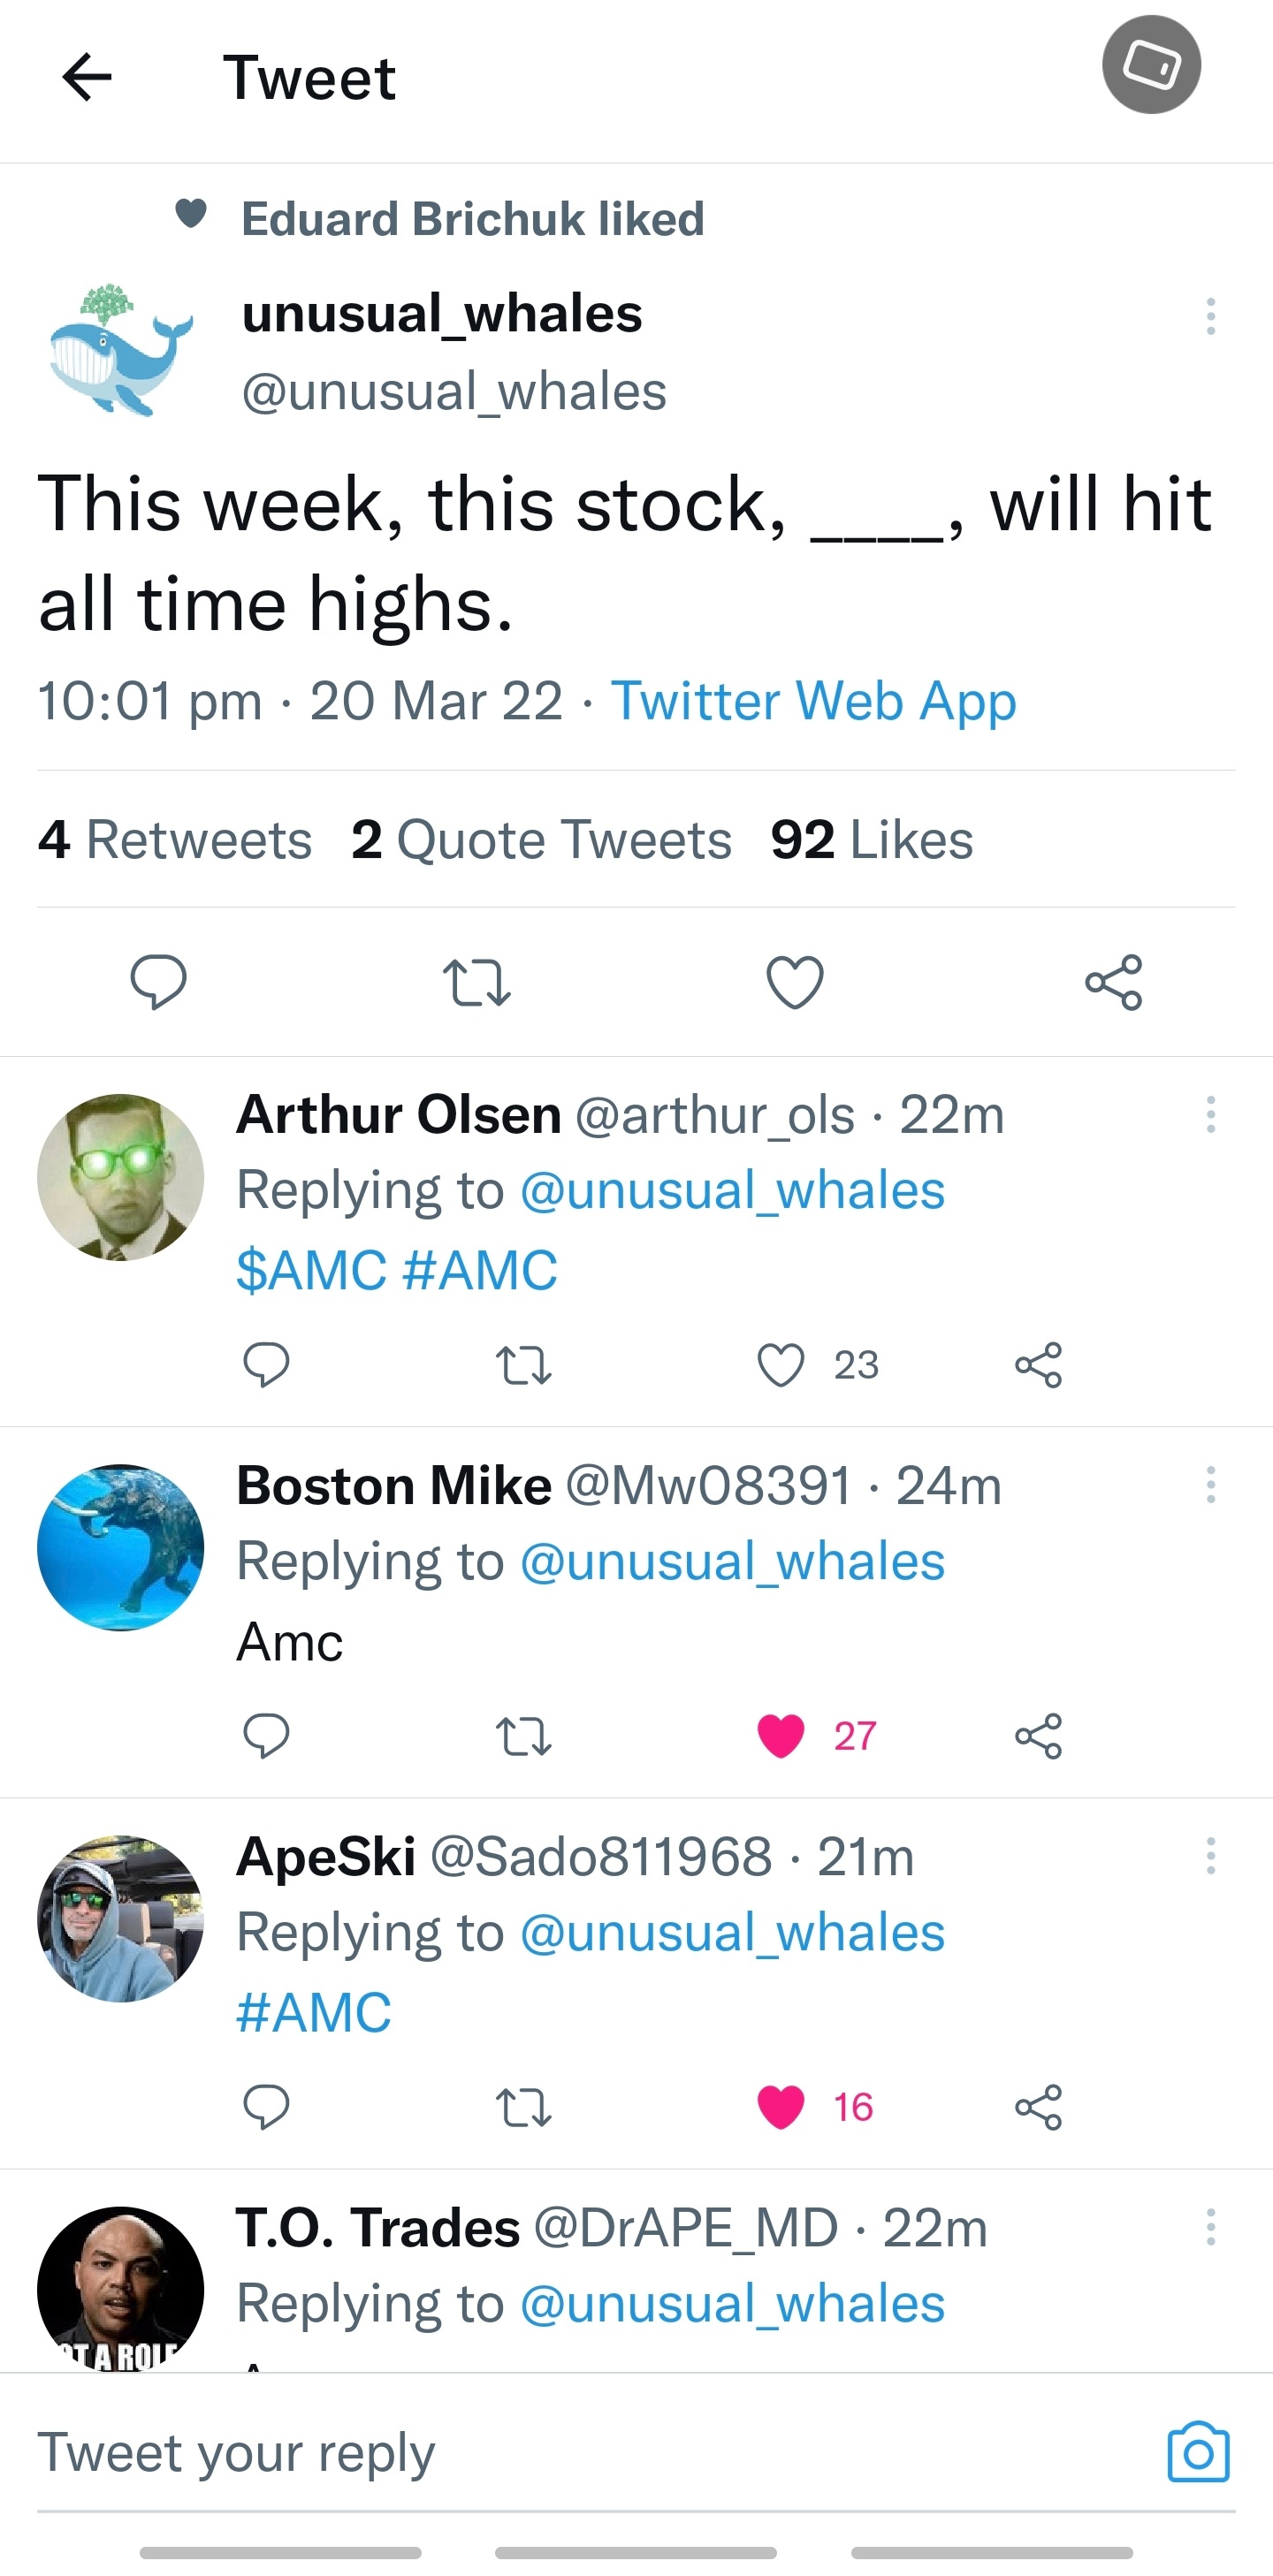Retweet Arthur Olsen's reply
This screenshot has height=2576, width=1273.
click(523, 1365)
